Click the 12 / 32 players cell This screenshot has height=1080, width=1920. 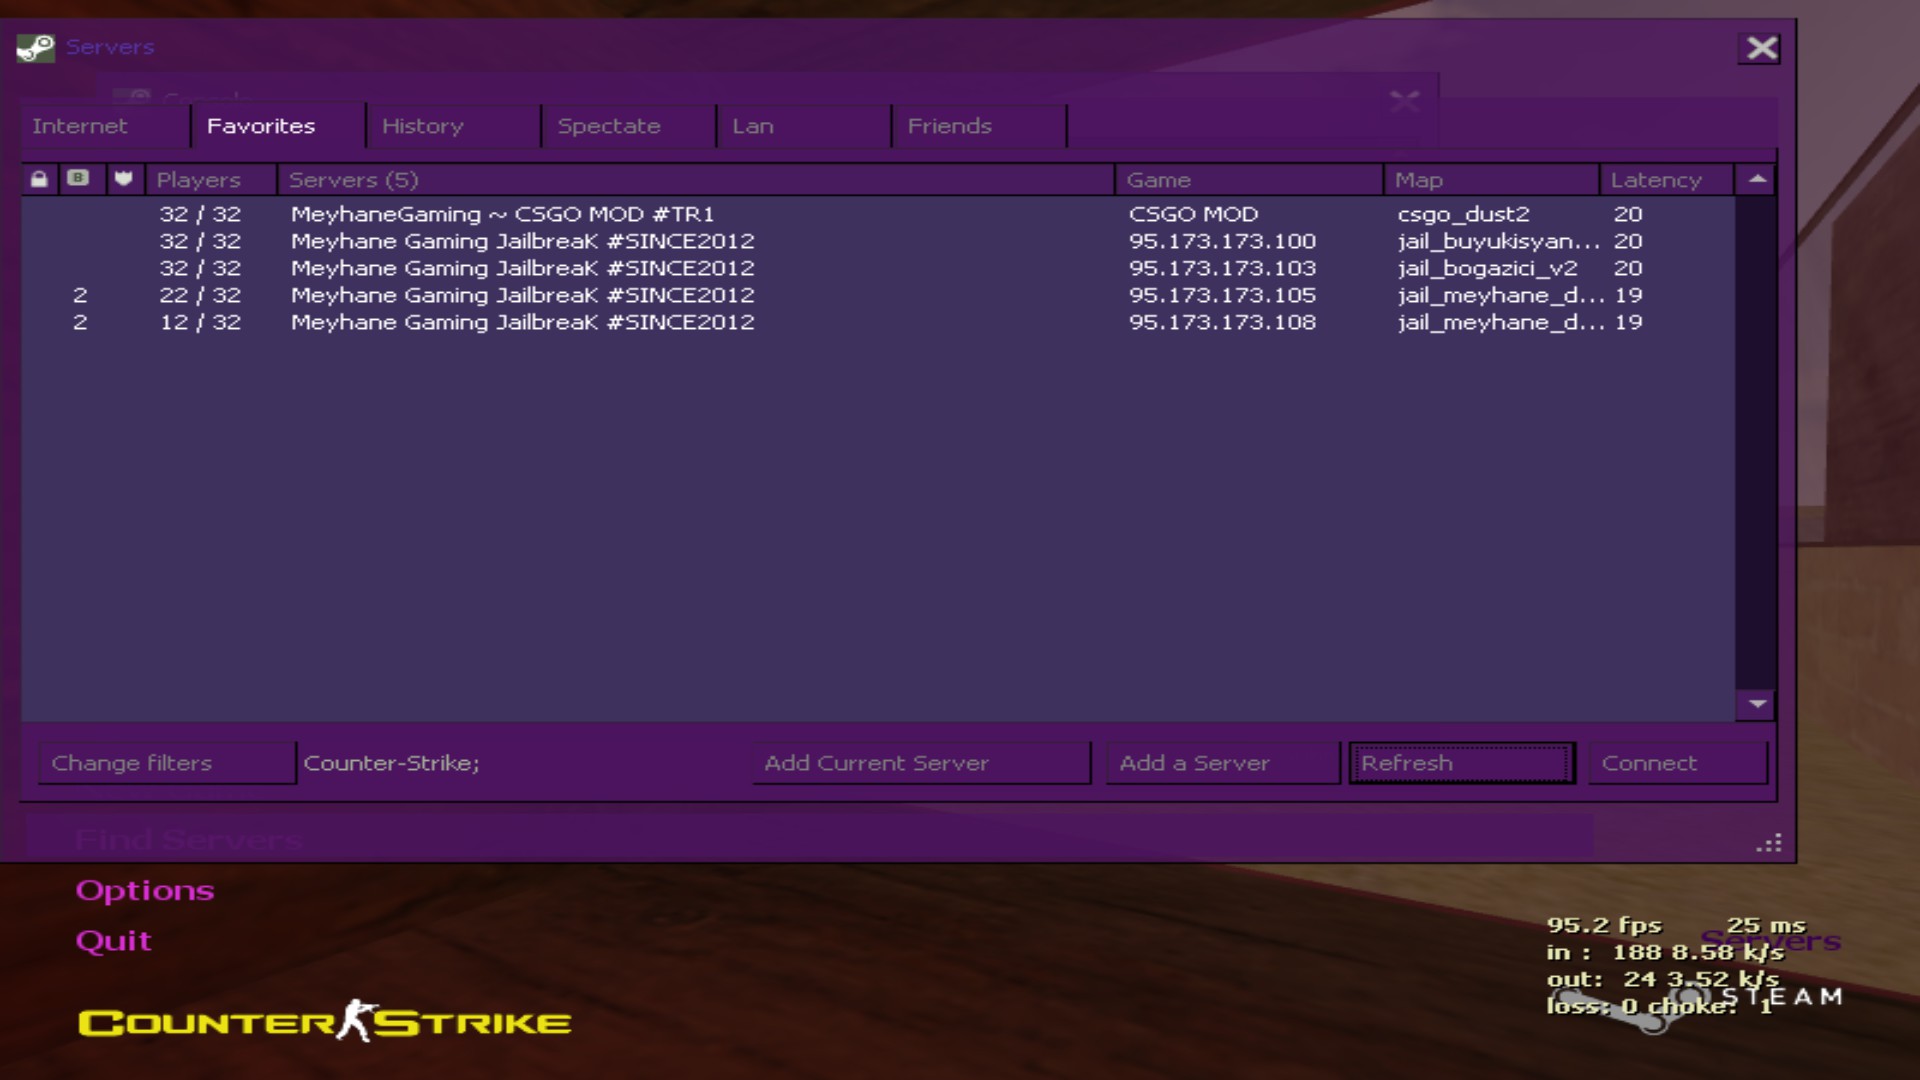(200, 322)
